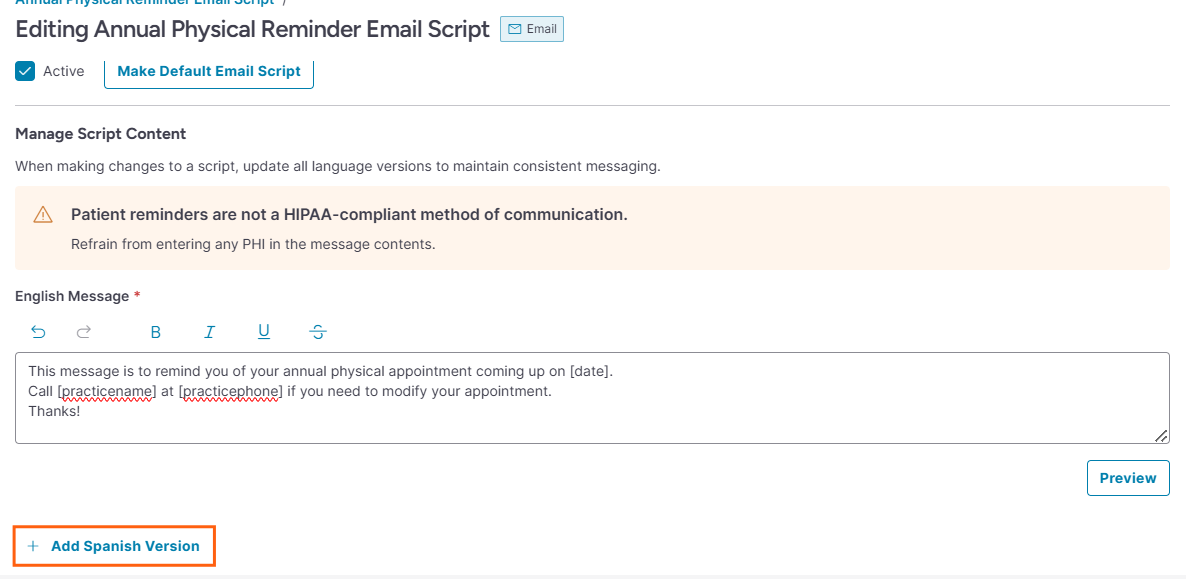The width and height of the screenshot is (1186, 579).
Task: Add Spanish Version of the script
Action: pyautogui.click(x=114, y=546)
